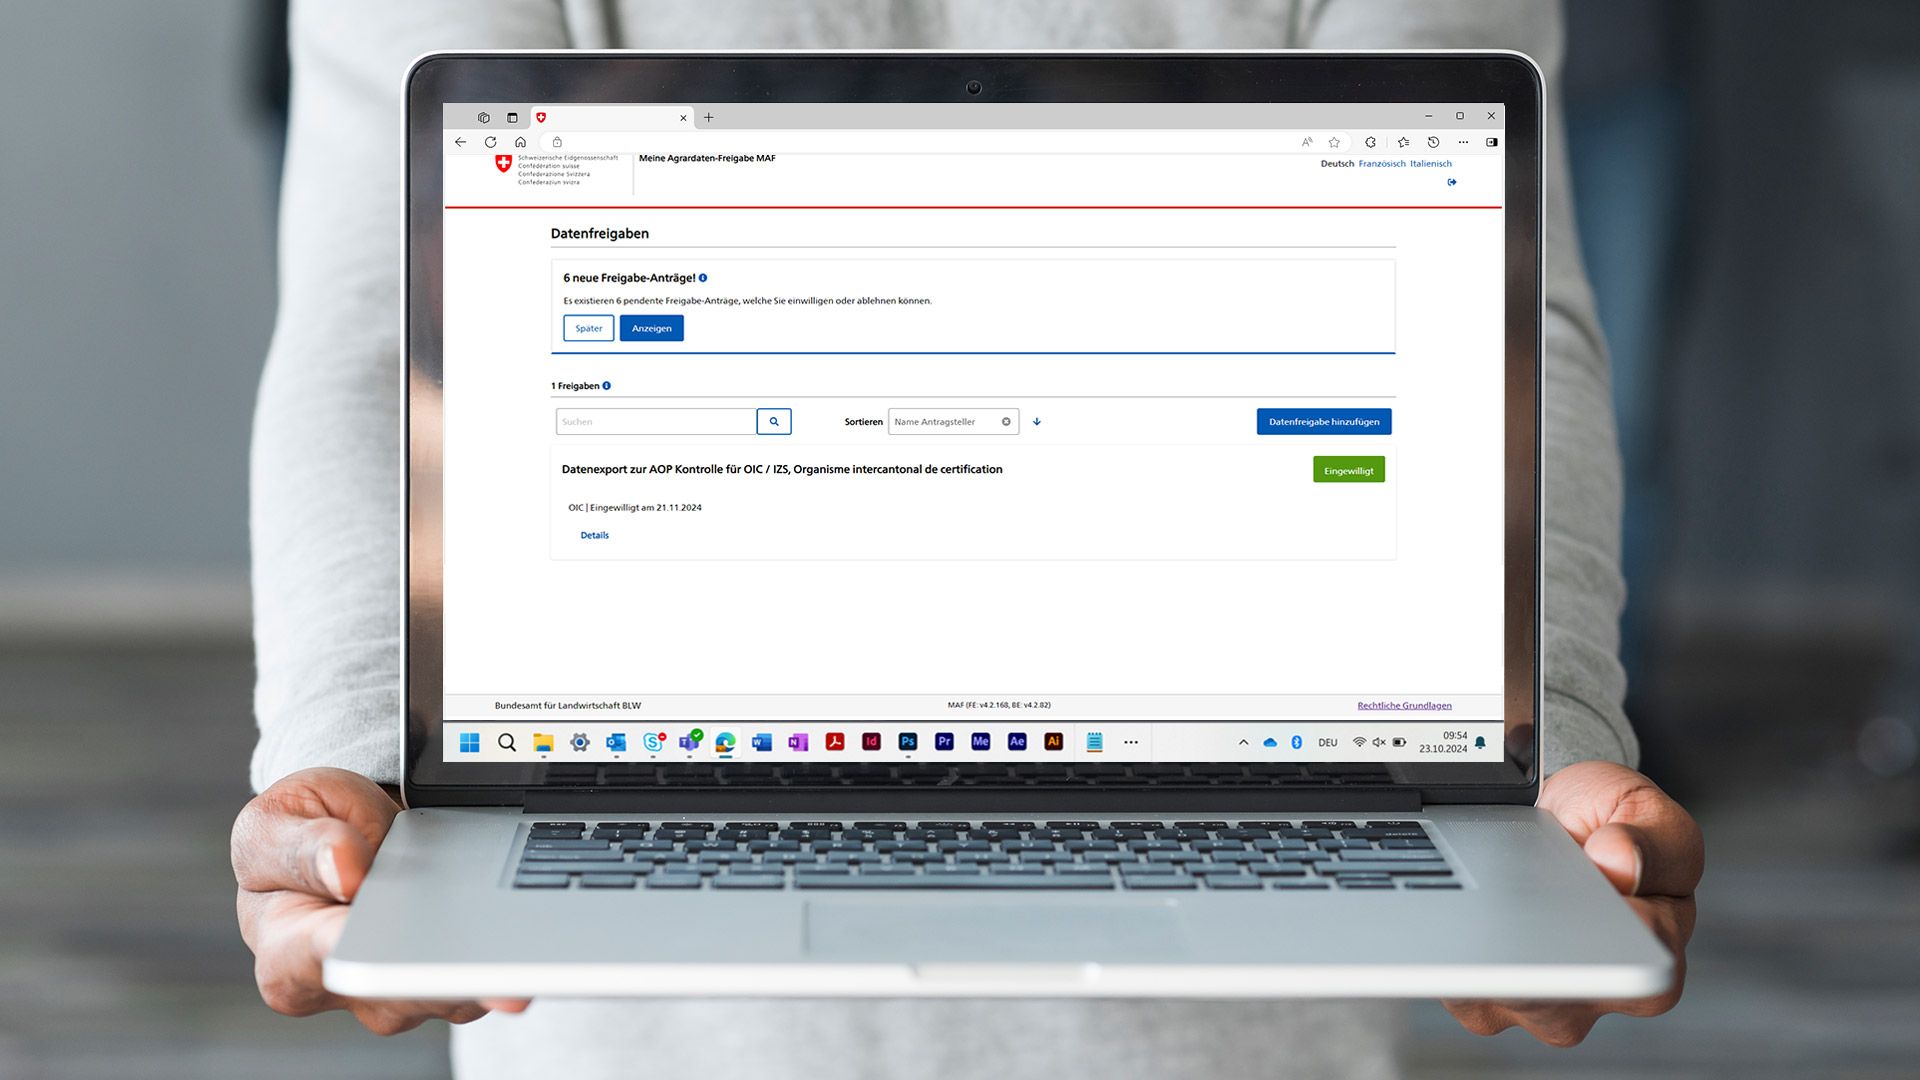Click the clear/X icon in sort dropdown
Image resolution: width=1920 pixels, height=1080 pixels.
tap(1007, 421)
